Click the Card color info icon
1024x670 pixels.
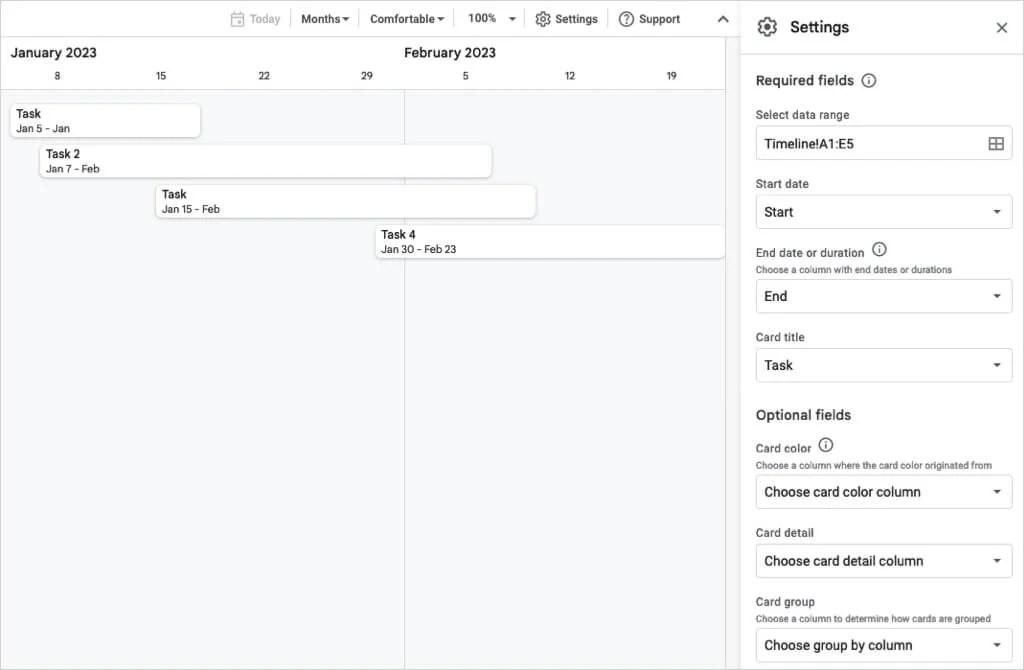tap(825, 446)
